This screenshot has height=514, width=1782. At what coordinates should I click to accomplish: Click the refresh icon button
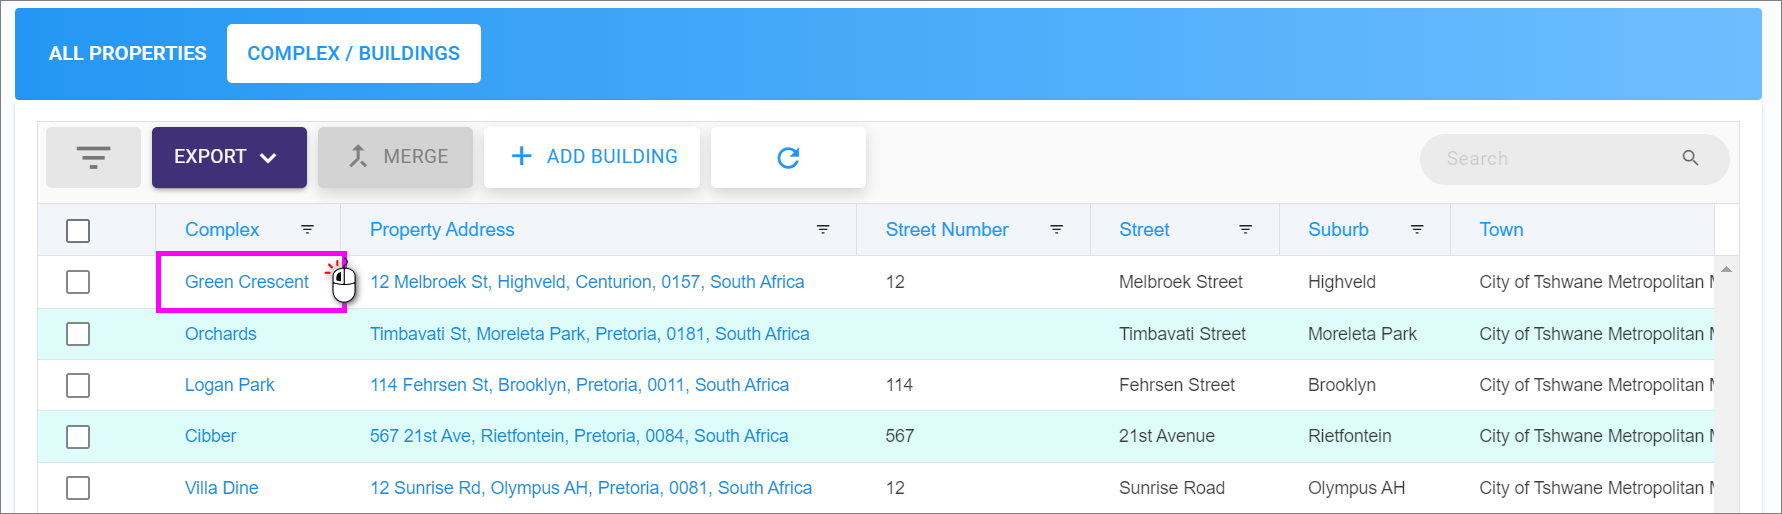coord(788,157)
